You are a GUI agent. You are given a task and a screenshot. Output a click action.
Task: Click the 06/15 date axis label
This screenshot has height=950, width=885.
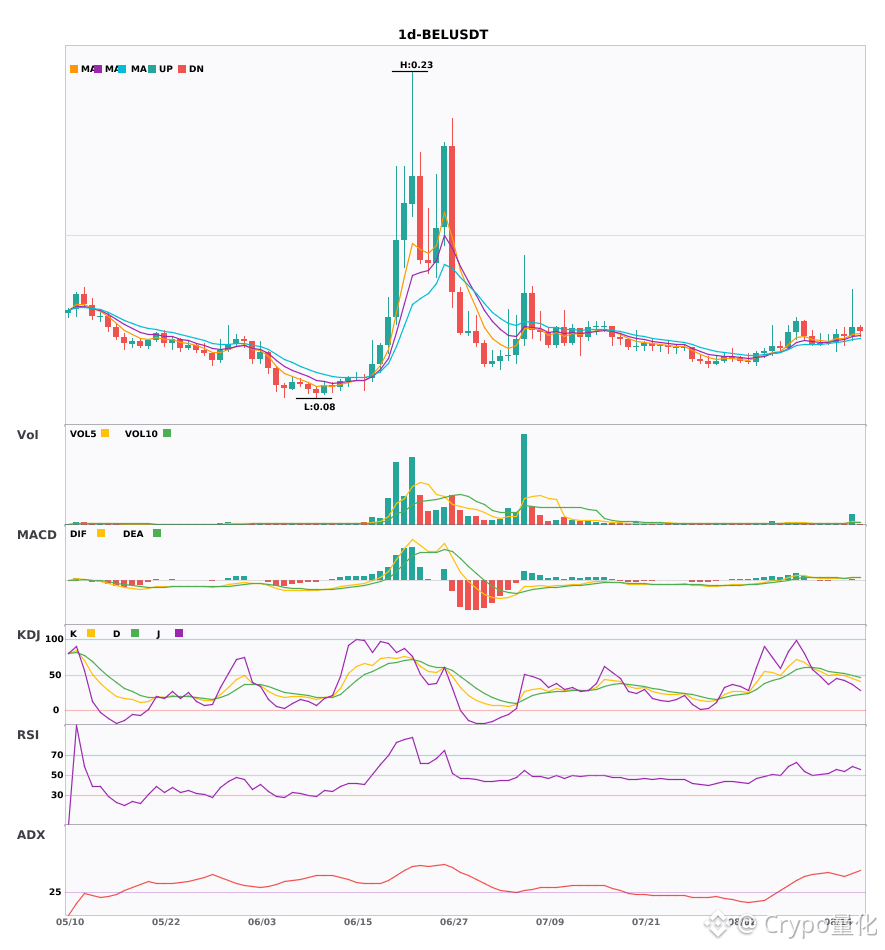pos(358,922)
